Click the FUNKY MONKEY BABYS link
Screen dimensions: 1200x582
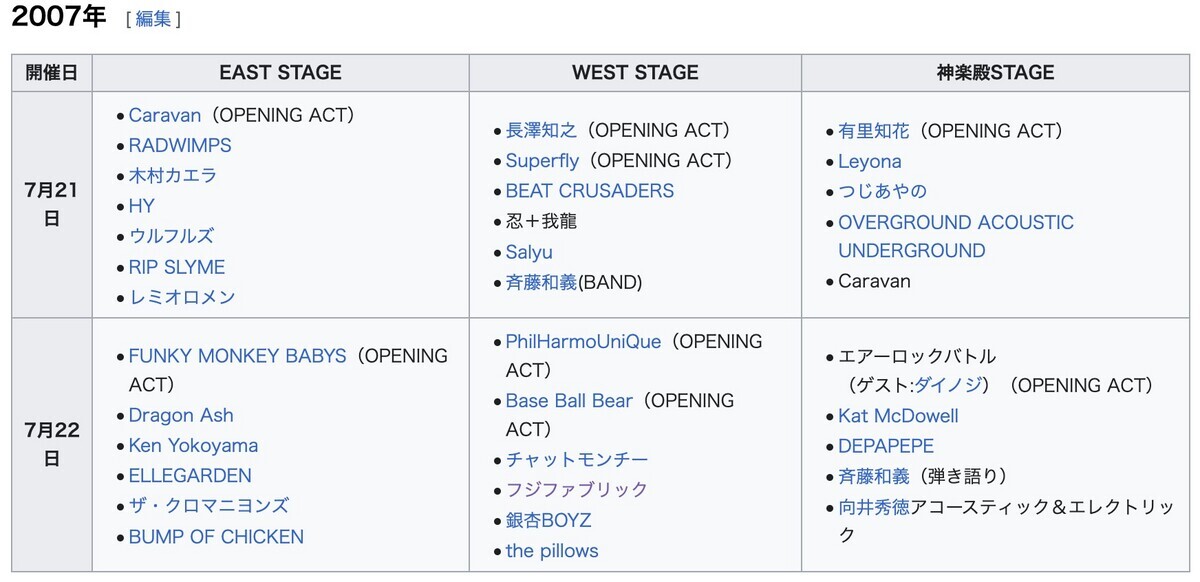pyautogui.click(x=238, y=355)
